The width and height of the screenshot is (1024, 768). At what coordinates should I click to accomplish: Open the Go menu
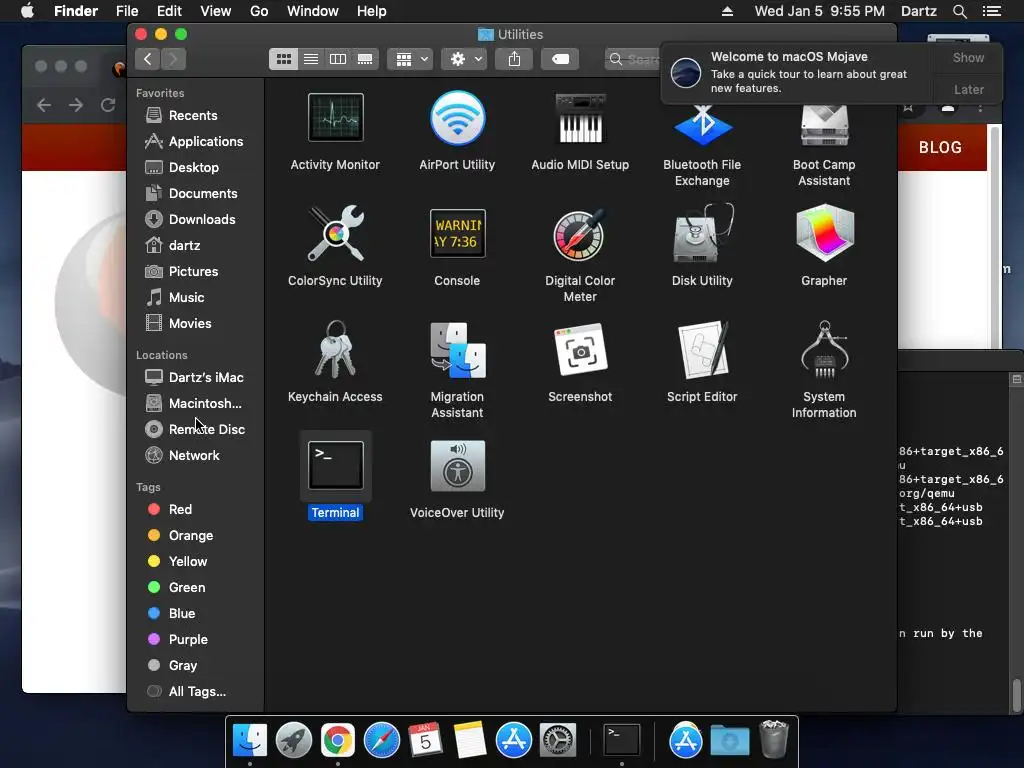[x=259, y=11]
